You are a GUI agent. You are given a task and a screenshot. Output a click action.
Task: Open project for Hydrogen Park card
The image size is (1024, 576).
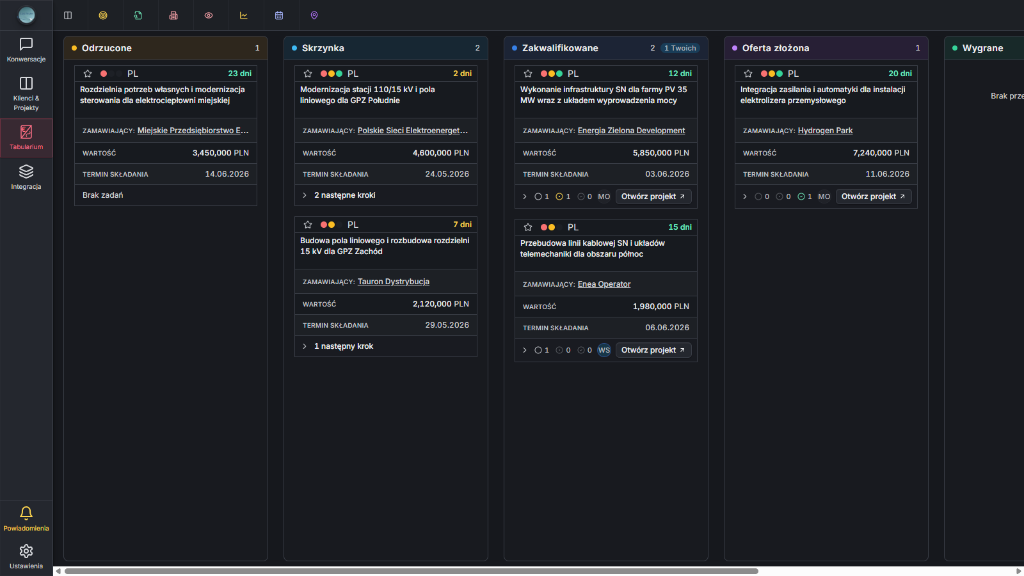click(873, 197)
